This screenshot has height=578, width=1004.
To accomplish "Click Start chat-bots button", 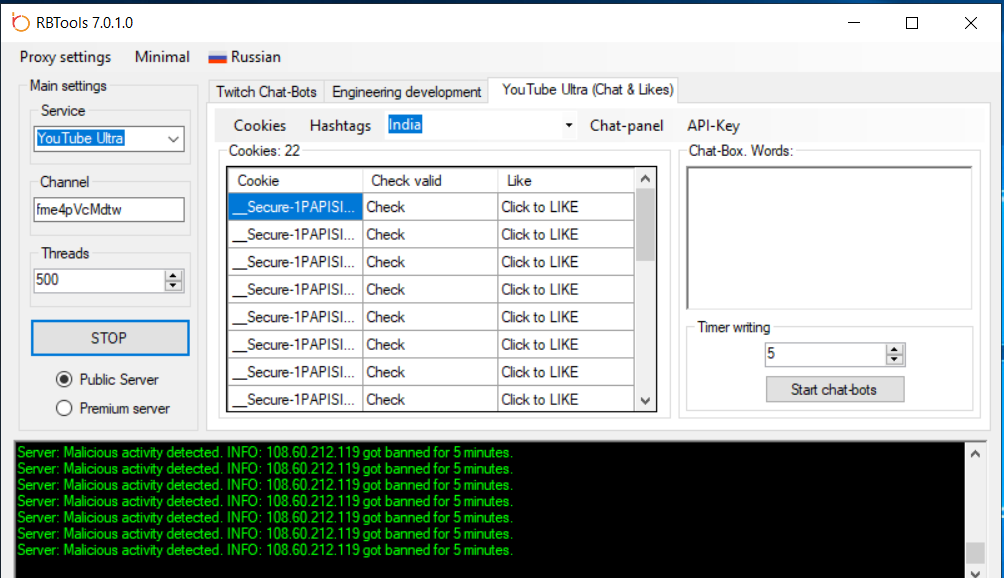I will (x=834, y=389).
